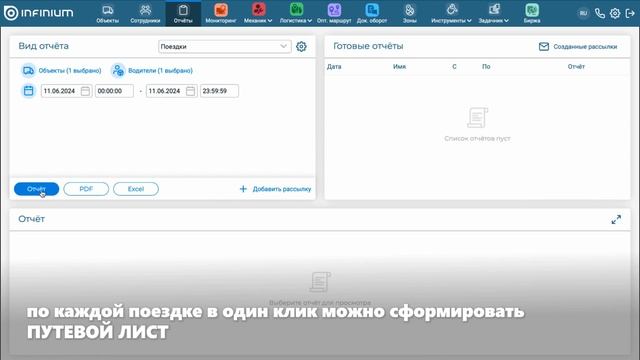Expand the Отчёт panel to fullscreen
The width and height of the screenshot is (640, 360).
point(616,220)
